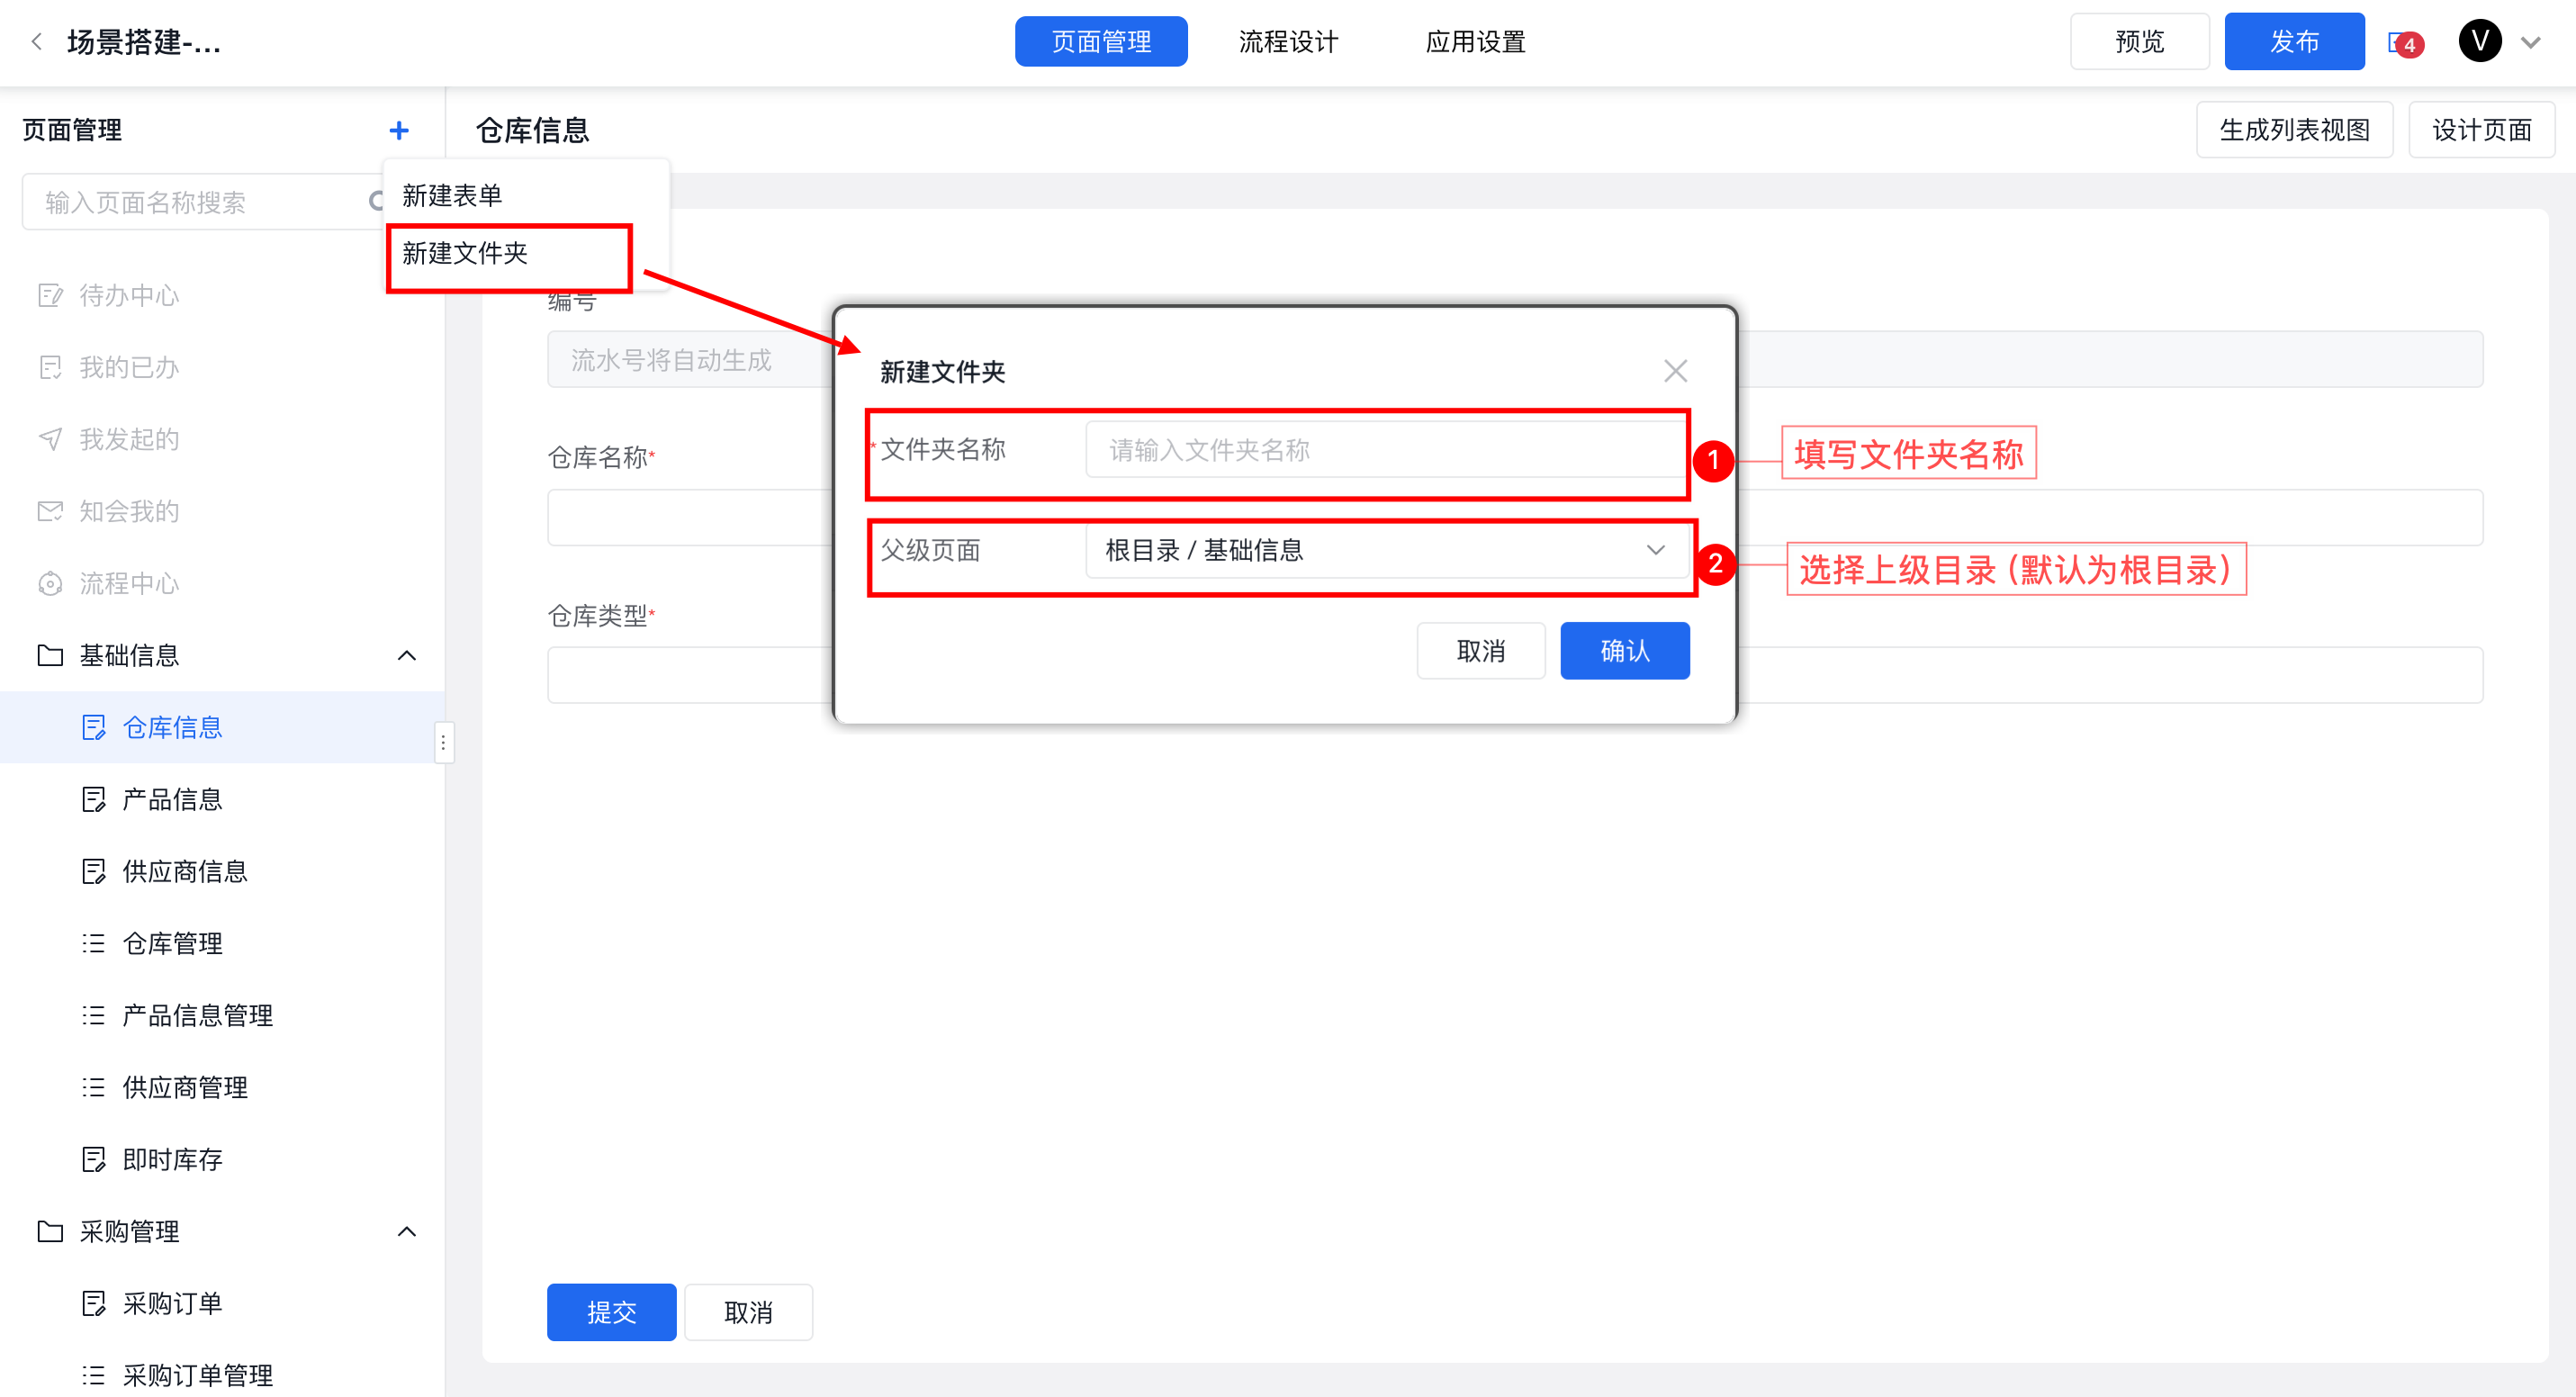Open 产品信息 page in sidebar

click(172, 799)
